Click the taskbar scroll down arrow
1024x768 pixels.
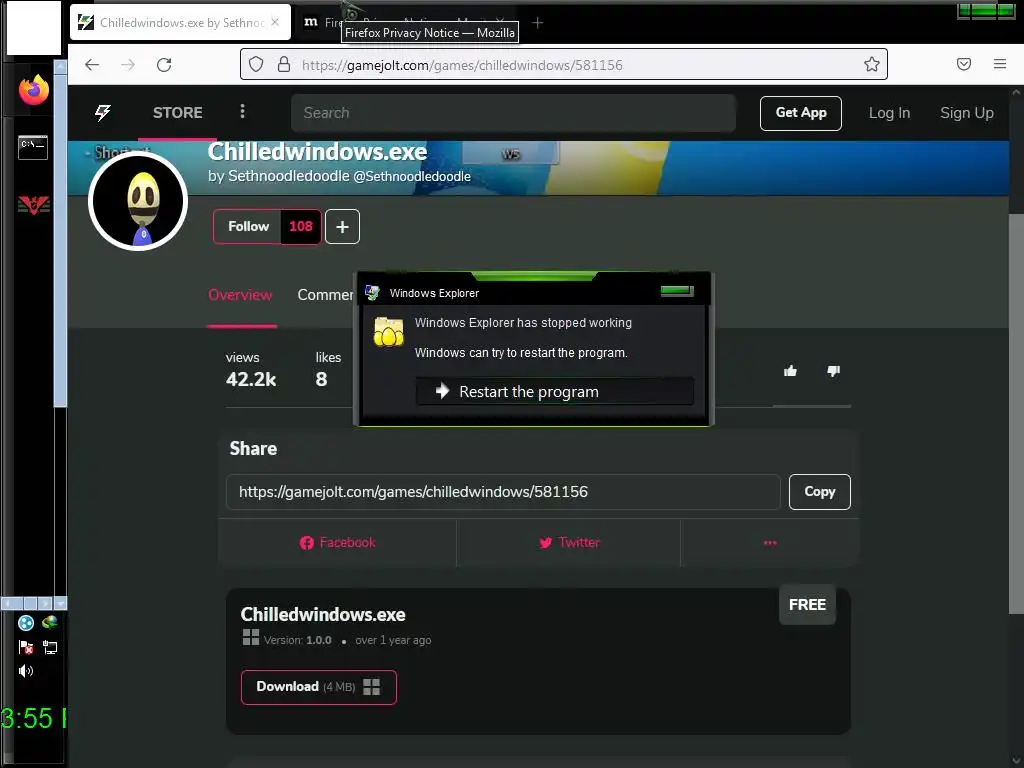[60, 603]
